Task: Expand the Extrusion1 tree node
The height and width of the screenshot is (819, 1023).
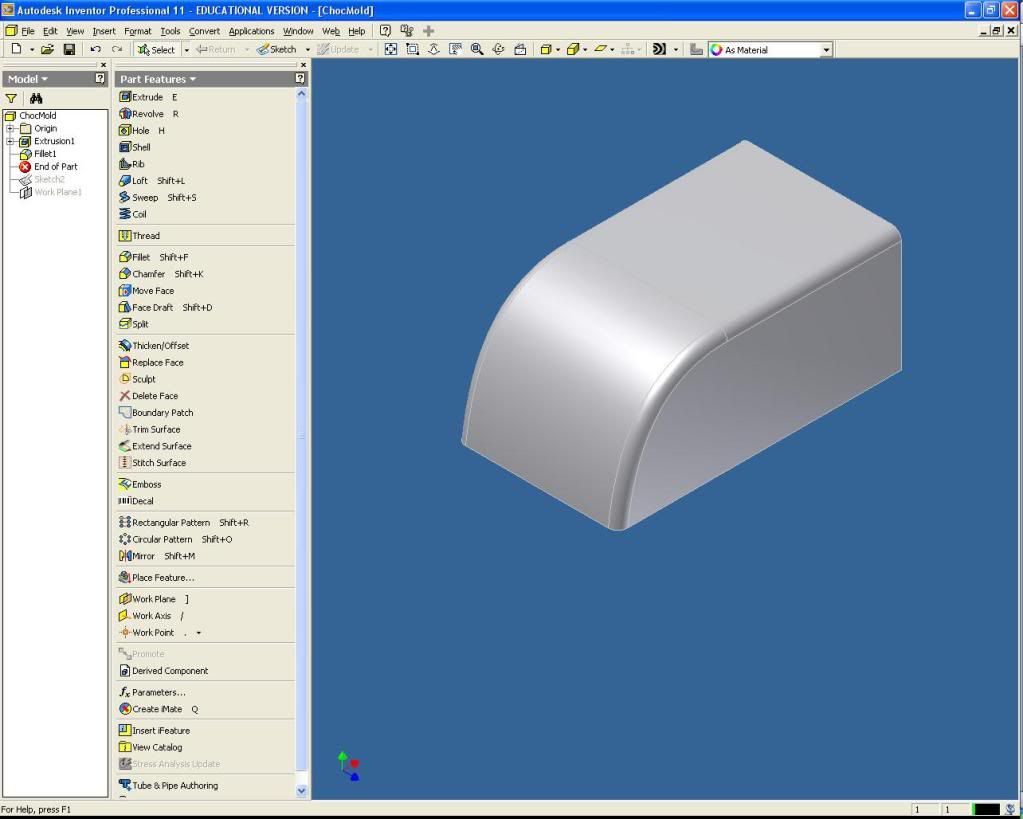Action: pyautogui.click(x=10, y=141)
